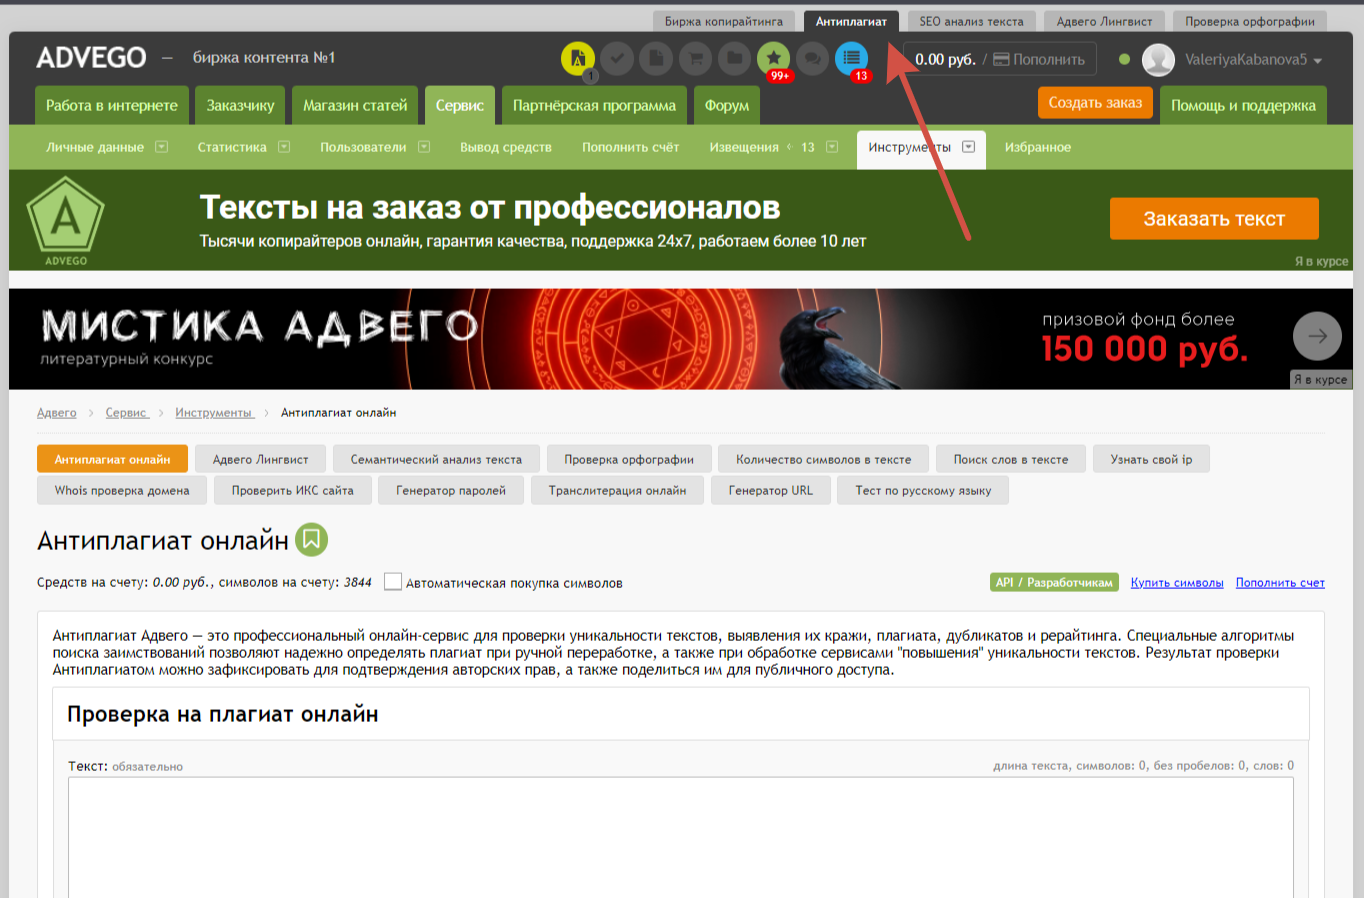Open Whois проверка домена tool
Image resolution: width=1364 pixels, height=898 pixels.
click(122, 490)
